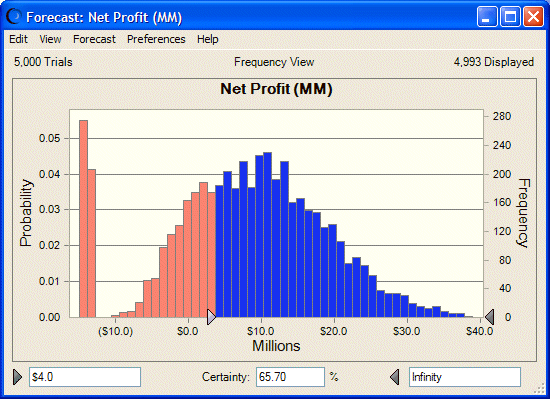Click the ($10.0) x-axis tick label
Screen dimensions: 550x399
[115, 331]
